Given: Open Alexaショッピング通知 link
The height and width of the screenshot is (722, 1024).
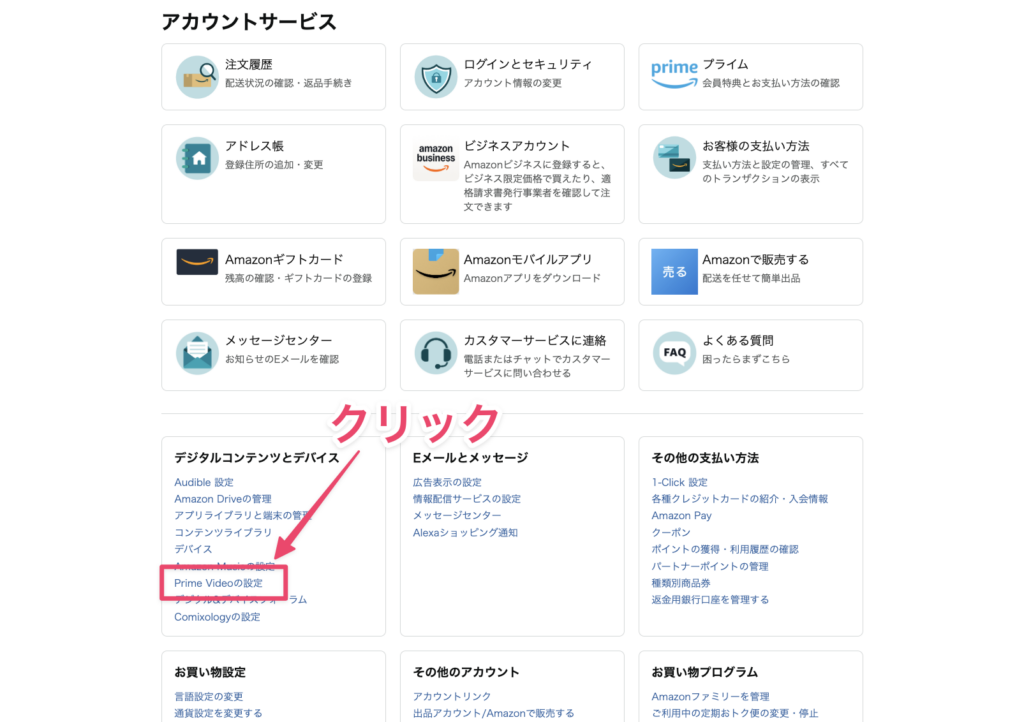Looking at the screenshot, I should (465, 533).
